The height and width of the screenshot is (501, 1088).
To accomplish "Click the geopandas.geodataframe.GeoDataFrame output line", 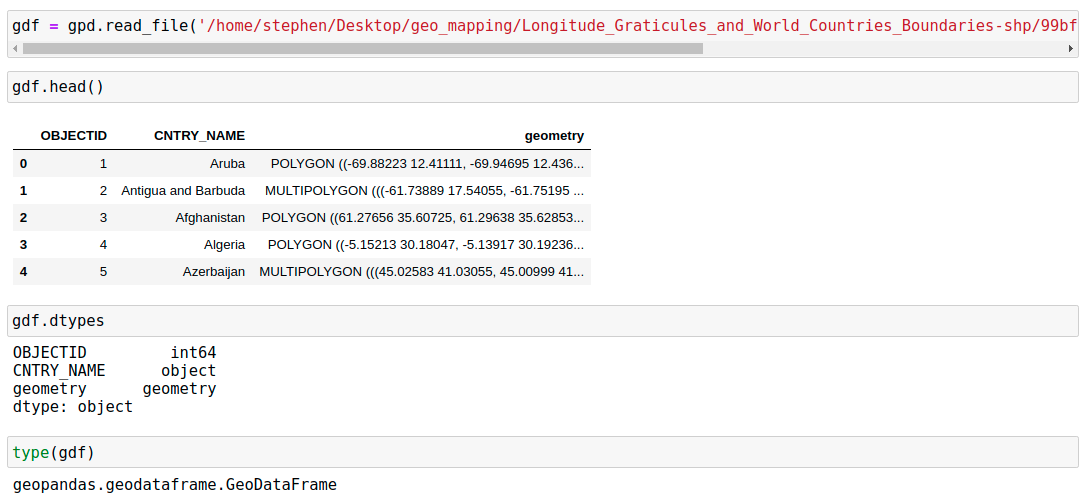I will pyautogui.click(x=175, y=485).
